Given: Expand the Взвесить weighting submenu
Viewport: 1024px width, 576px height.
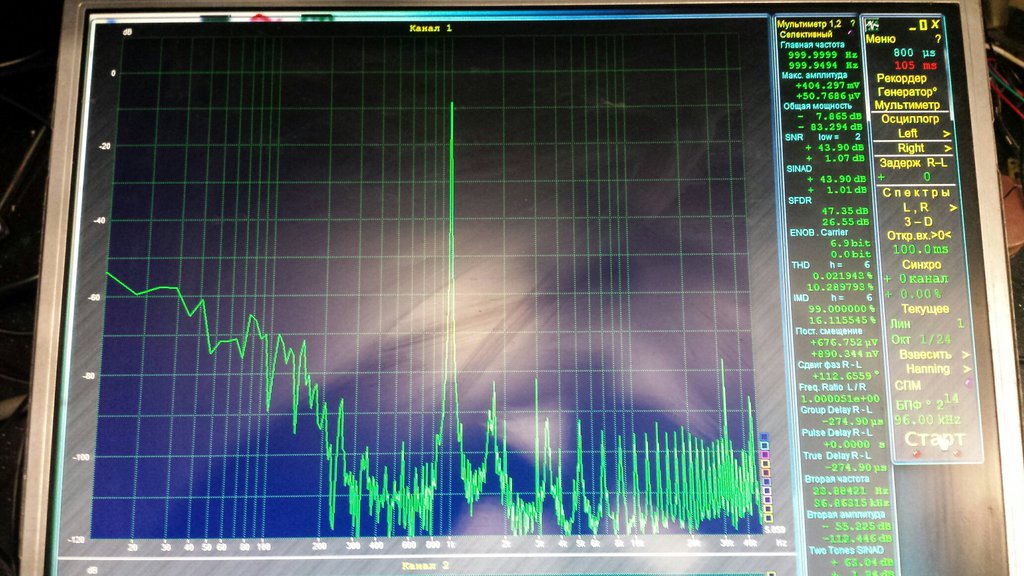Looking at the screenshot, I should click(965, 355).
